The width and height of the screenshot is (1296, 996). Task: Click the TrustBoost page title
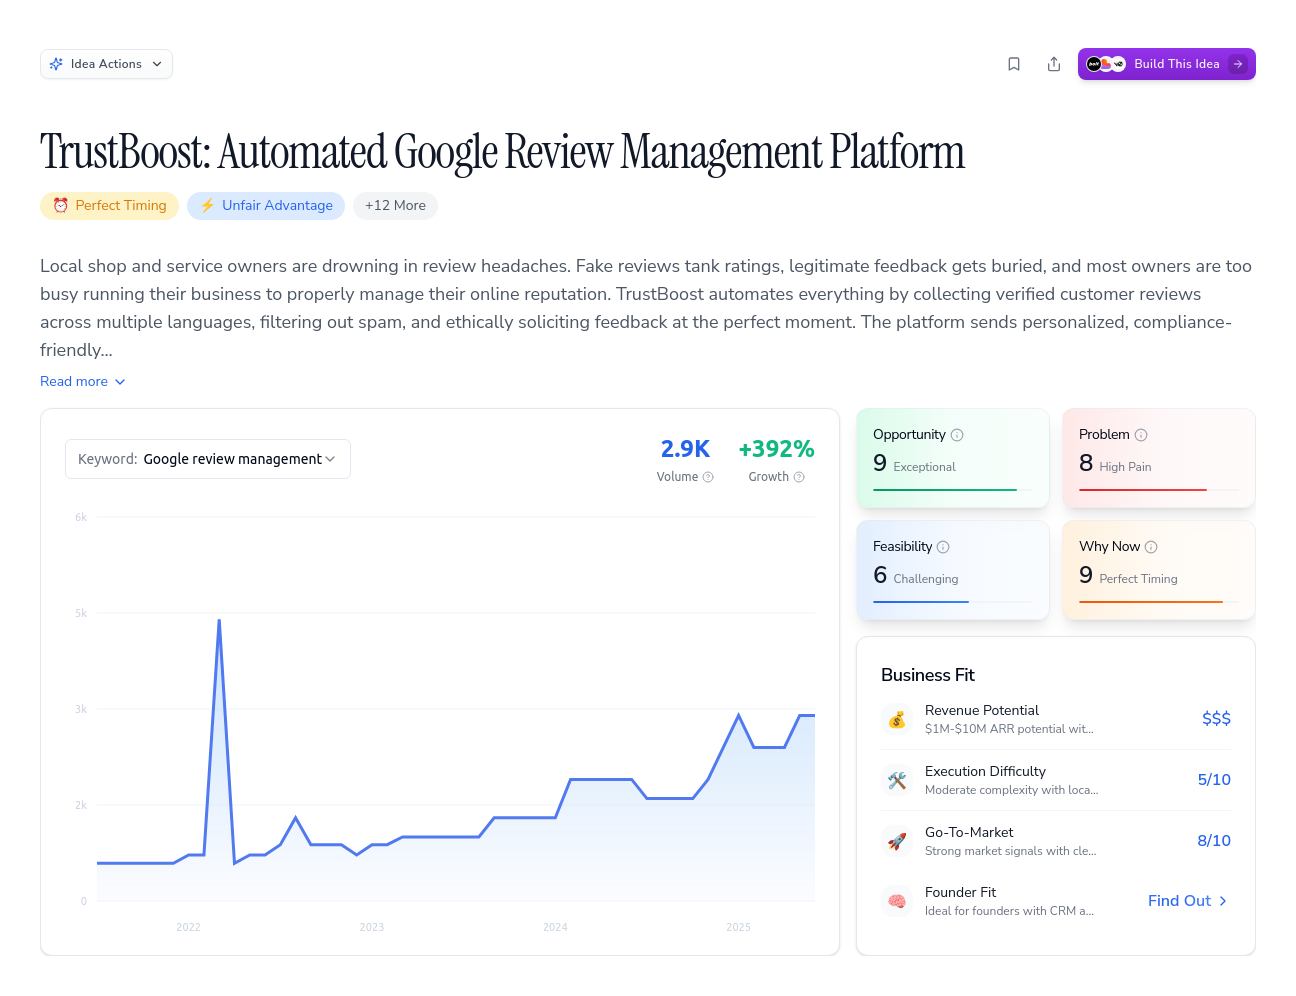[502, 152]
